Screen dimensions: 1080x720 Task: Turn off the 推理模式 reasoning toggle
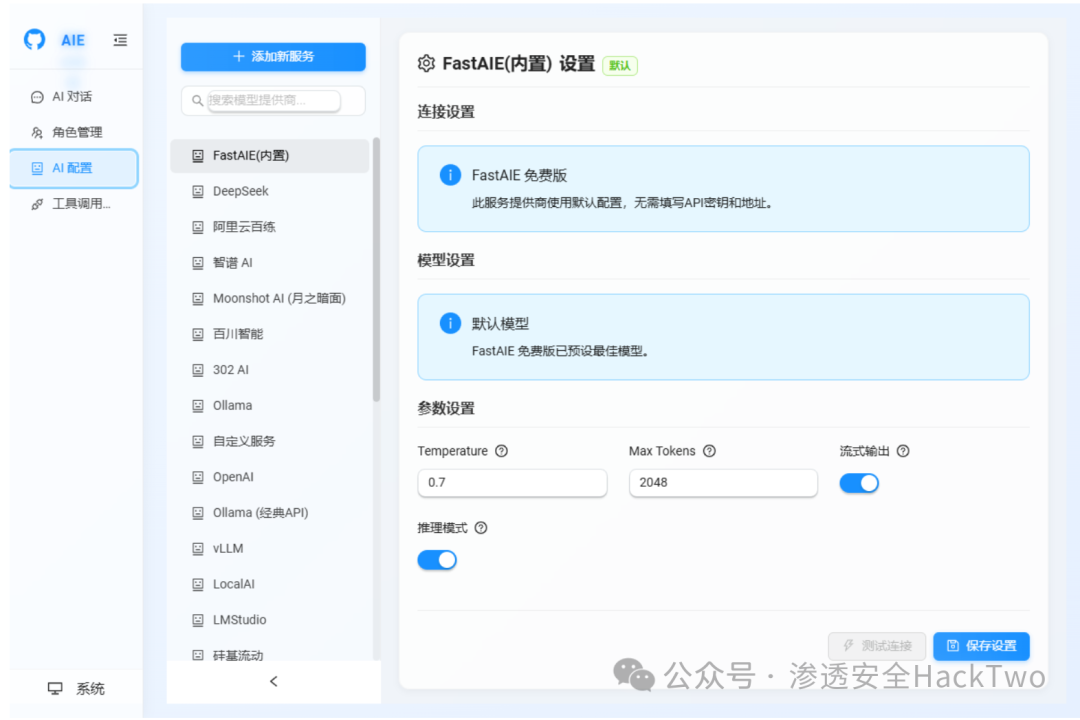point(437,559)
